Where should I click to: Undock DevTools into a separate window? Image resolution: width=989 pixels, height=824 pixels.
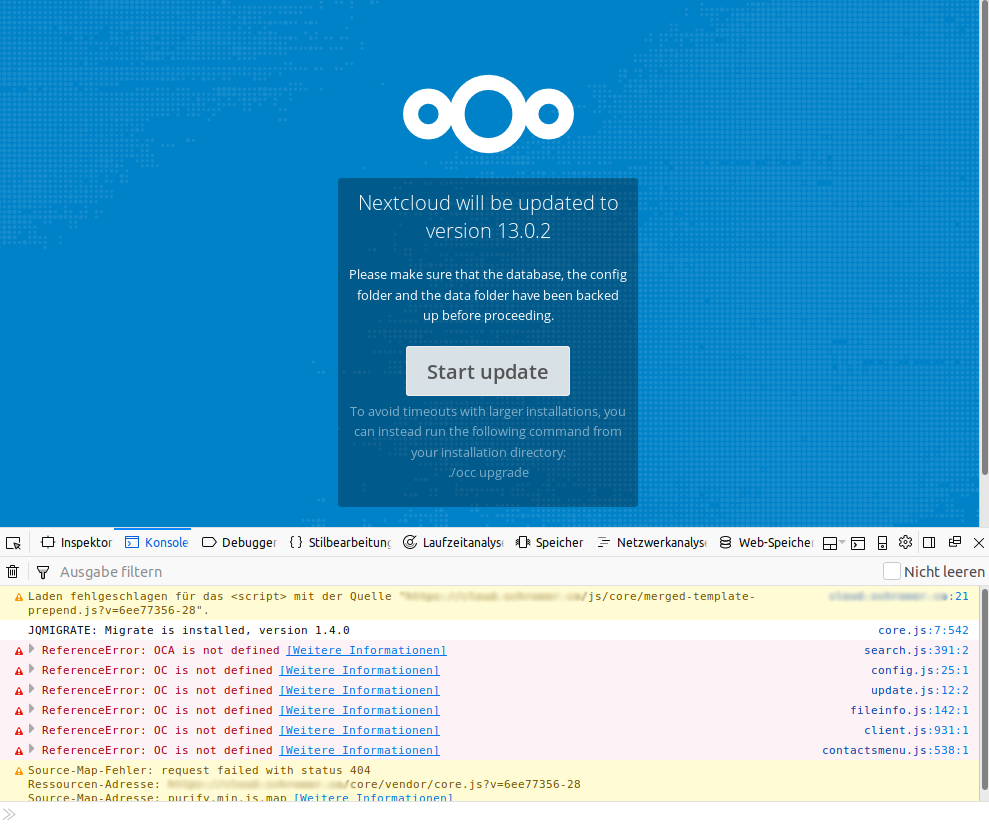[954, 542]
